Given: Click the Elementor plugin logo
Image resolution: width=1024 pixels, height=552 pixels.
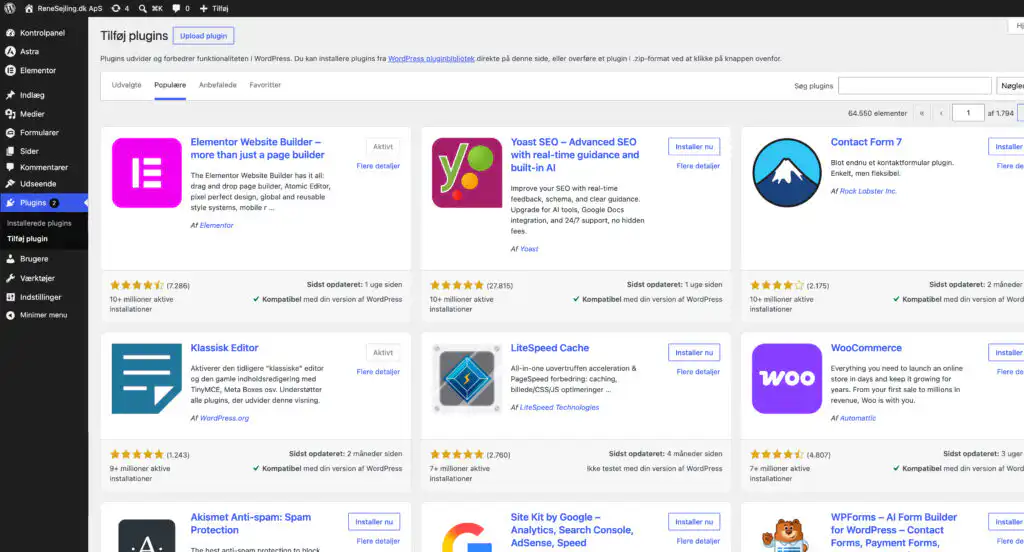Looking at the screenshot, I should 147,173.
